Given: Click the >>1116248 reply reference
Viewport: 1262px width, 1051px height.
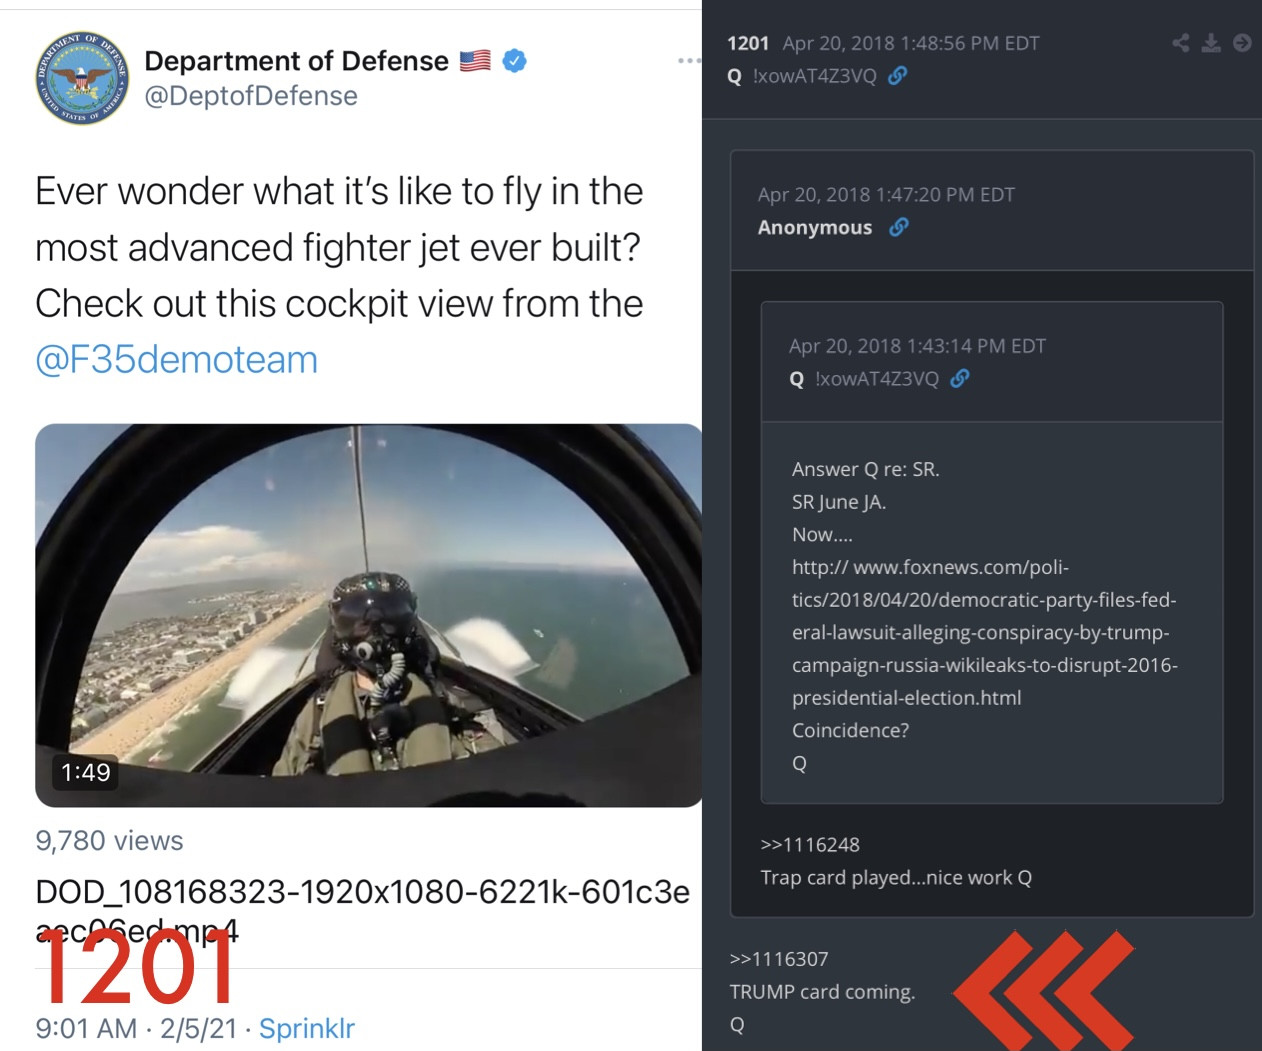Looking at the screenshot, I should [x=810, y=845].
